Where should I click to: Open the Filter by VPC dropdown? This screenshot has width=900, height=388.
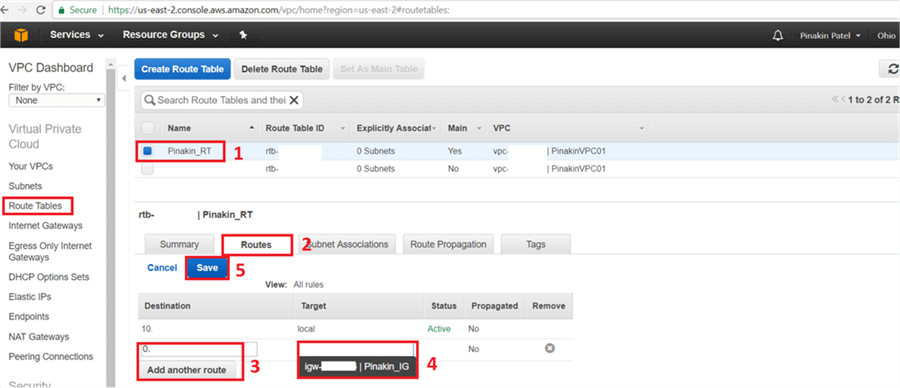(56, 100)
